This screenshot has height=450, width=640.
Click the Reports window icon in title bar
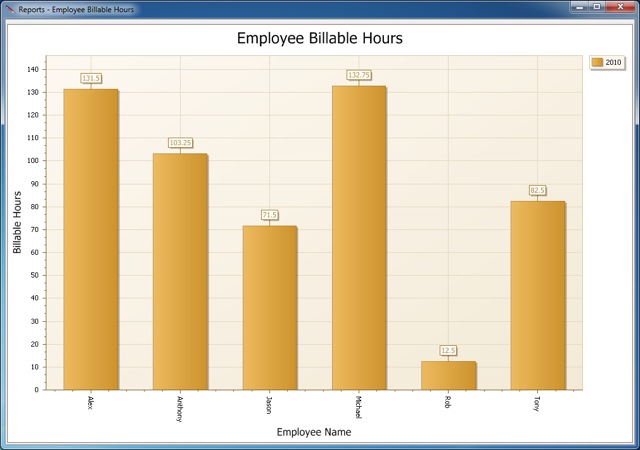click(x=9, y=9)
